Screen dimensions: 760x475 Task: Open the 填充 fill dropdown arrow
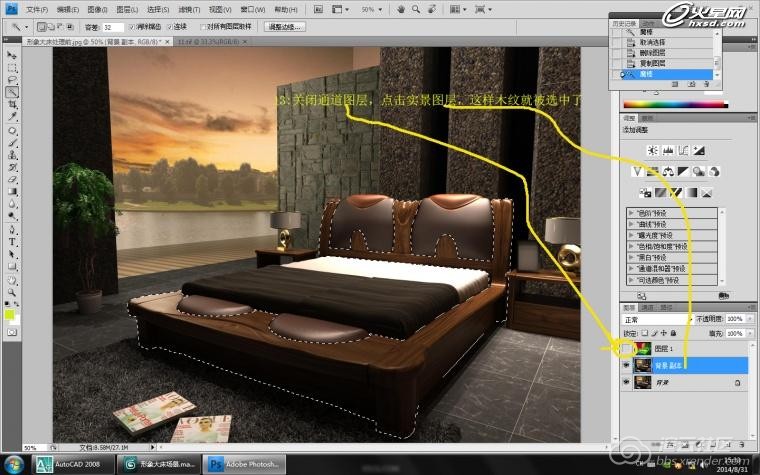click(x=750, y=333)
